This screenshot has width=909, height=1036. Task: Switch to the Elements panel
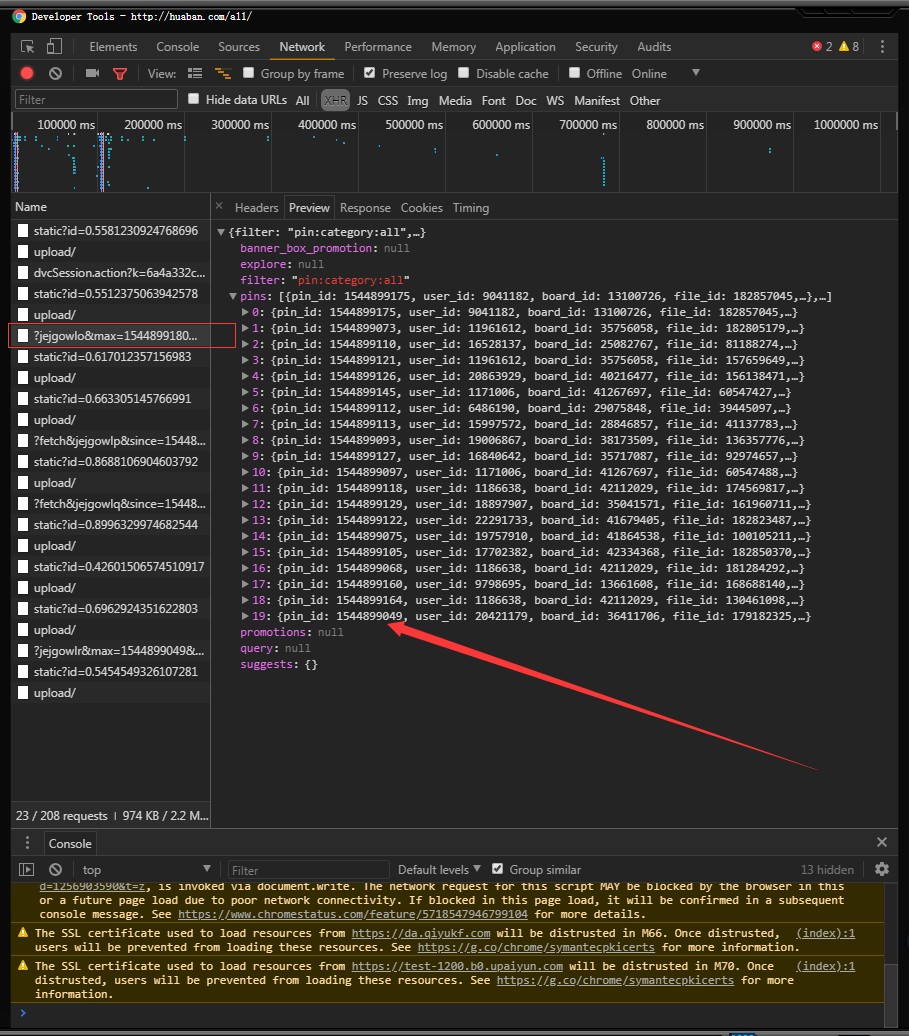coord(114,47)
